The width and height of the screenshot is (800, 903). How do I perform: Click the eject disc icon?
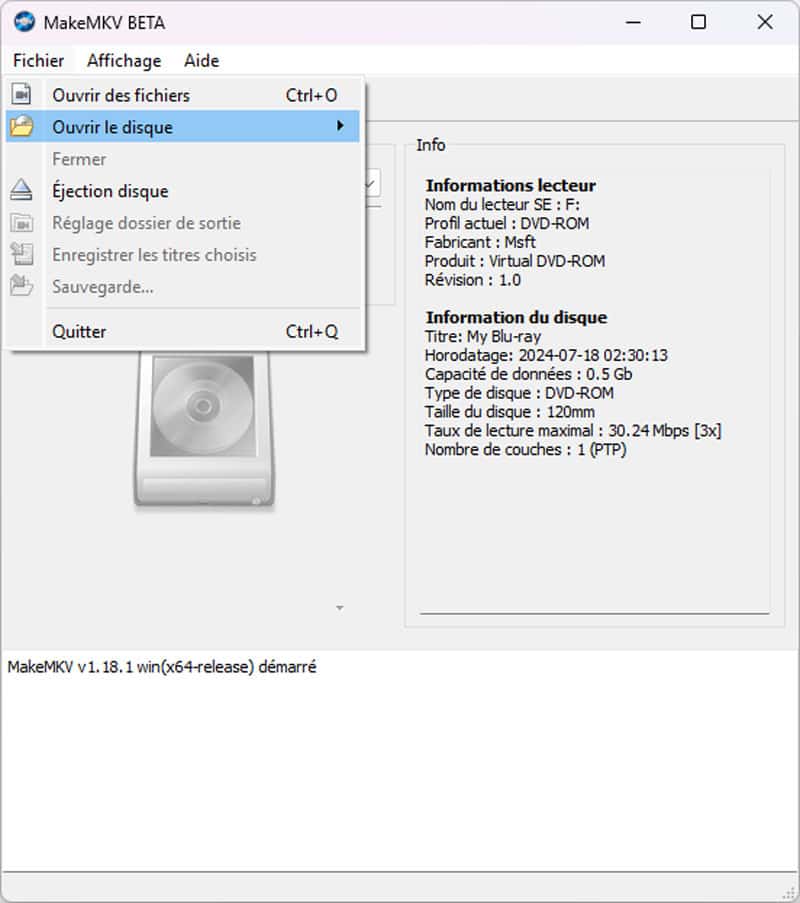pos(21,189)
